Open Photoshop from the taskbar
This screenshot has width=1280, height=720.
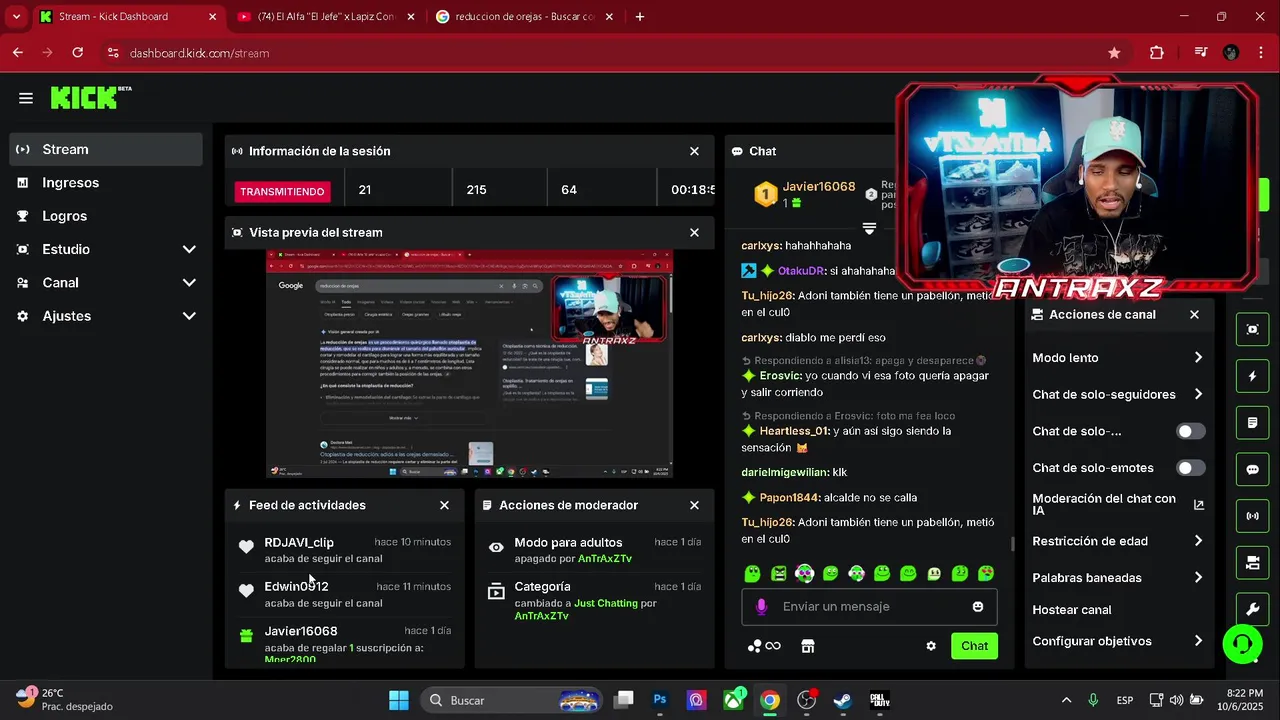coord(660,700)
